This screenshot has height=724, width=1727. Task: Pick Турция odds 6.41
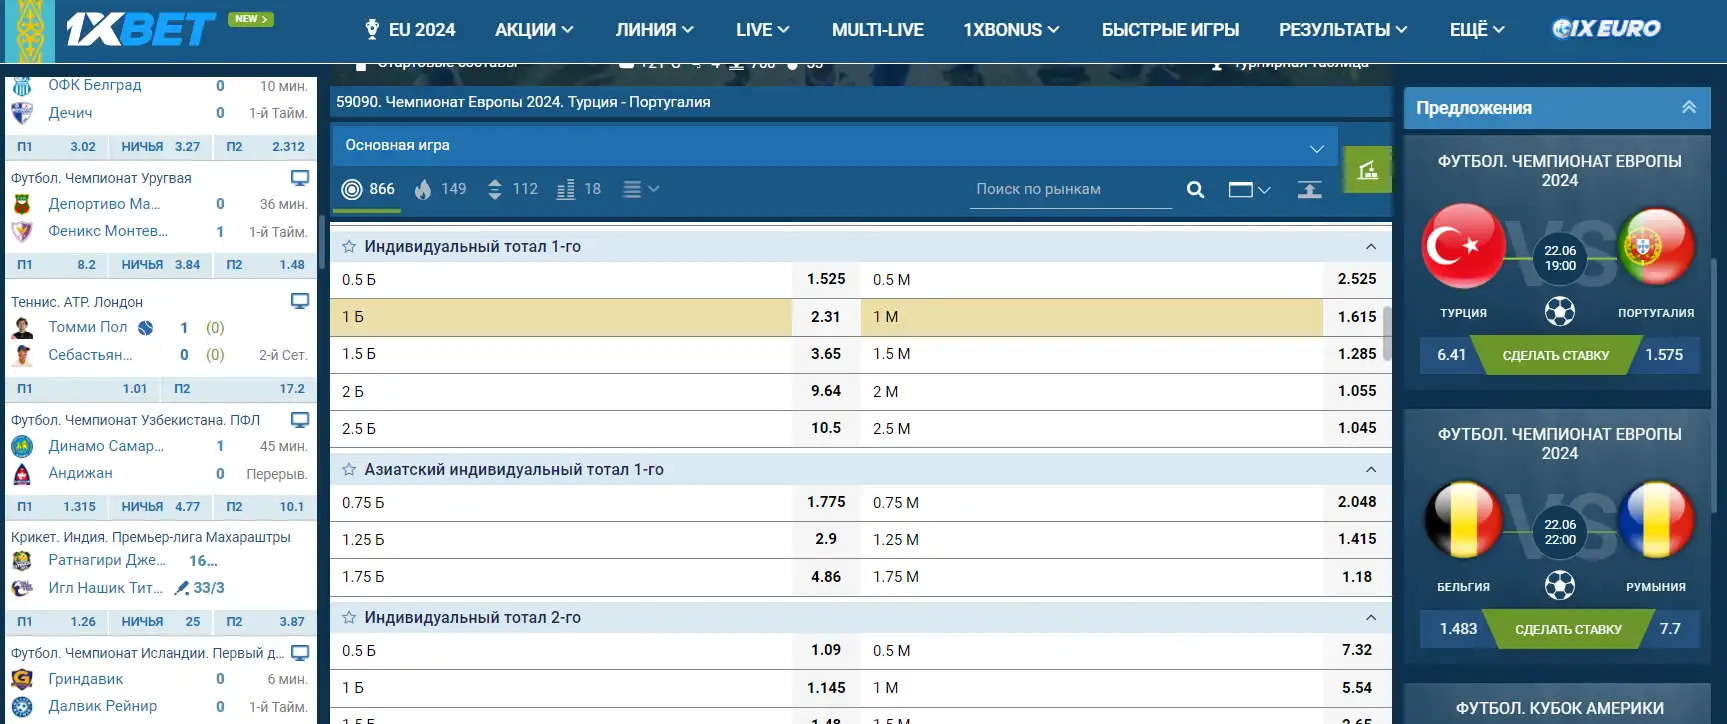coord(1452,355)
